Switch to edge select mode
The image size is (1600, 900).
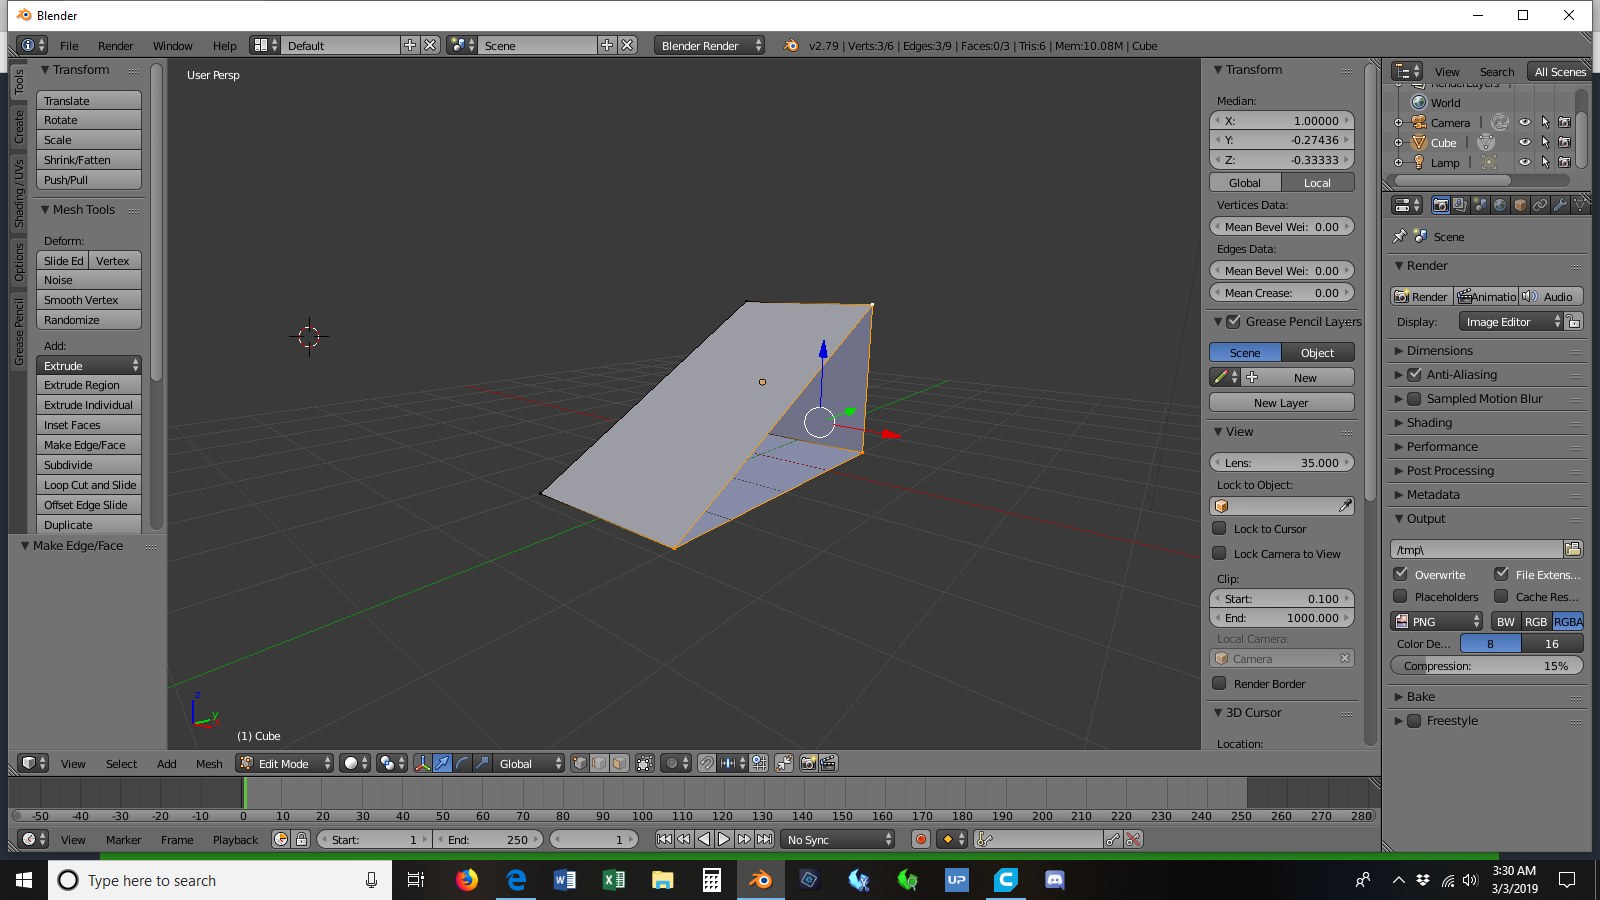point(599,763)
